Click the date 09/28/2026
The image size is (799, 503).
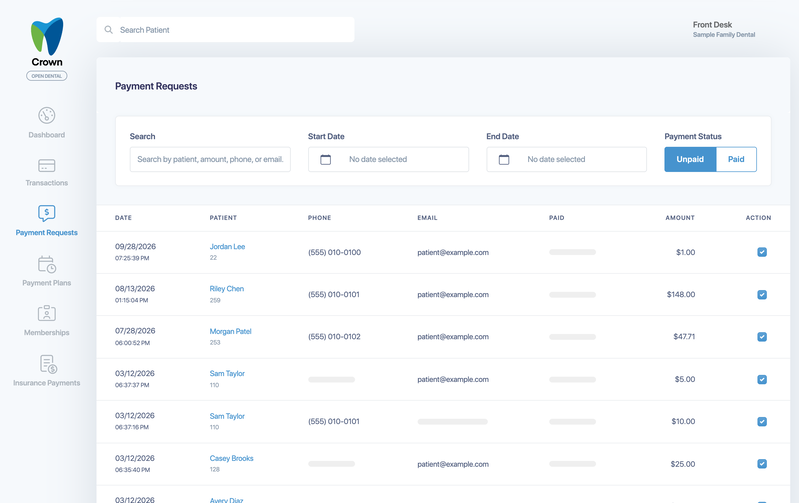tap(135, 247)
